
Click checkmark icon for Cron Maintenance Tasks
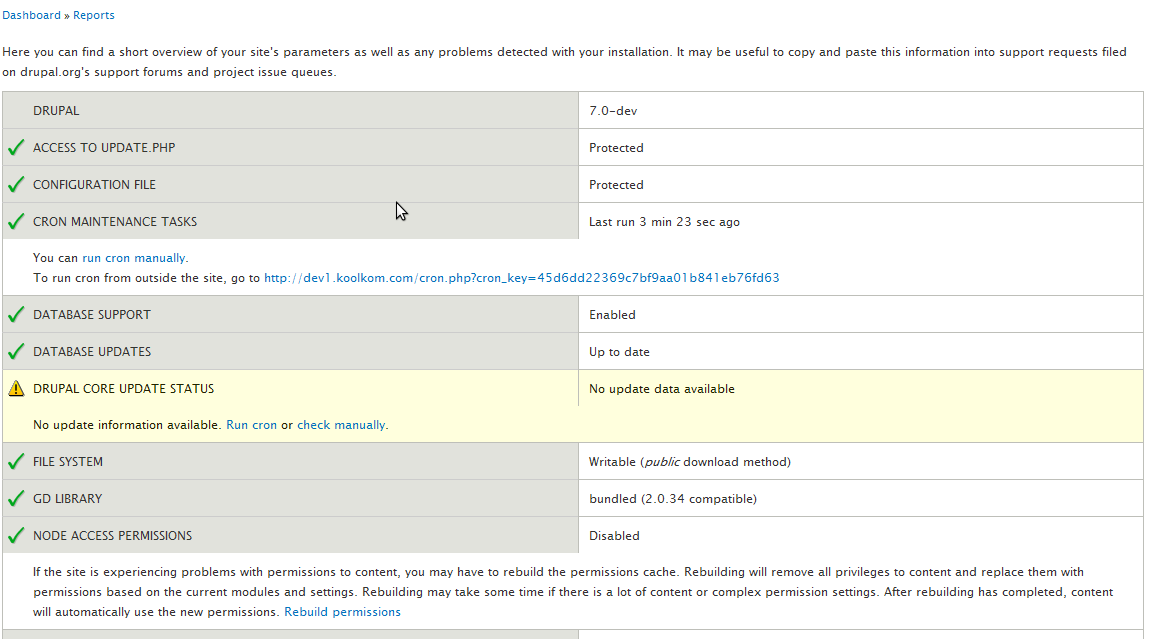(x=16, y=222)
